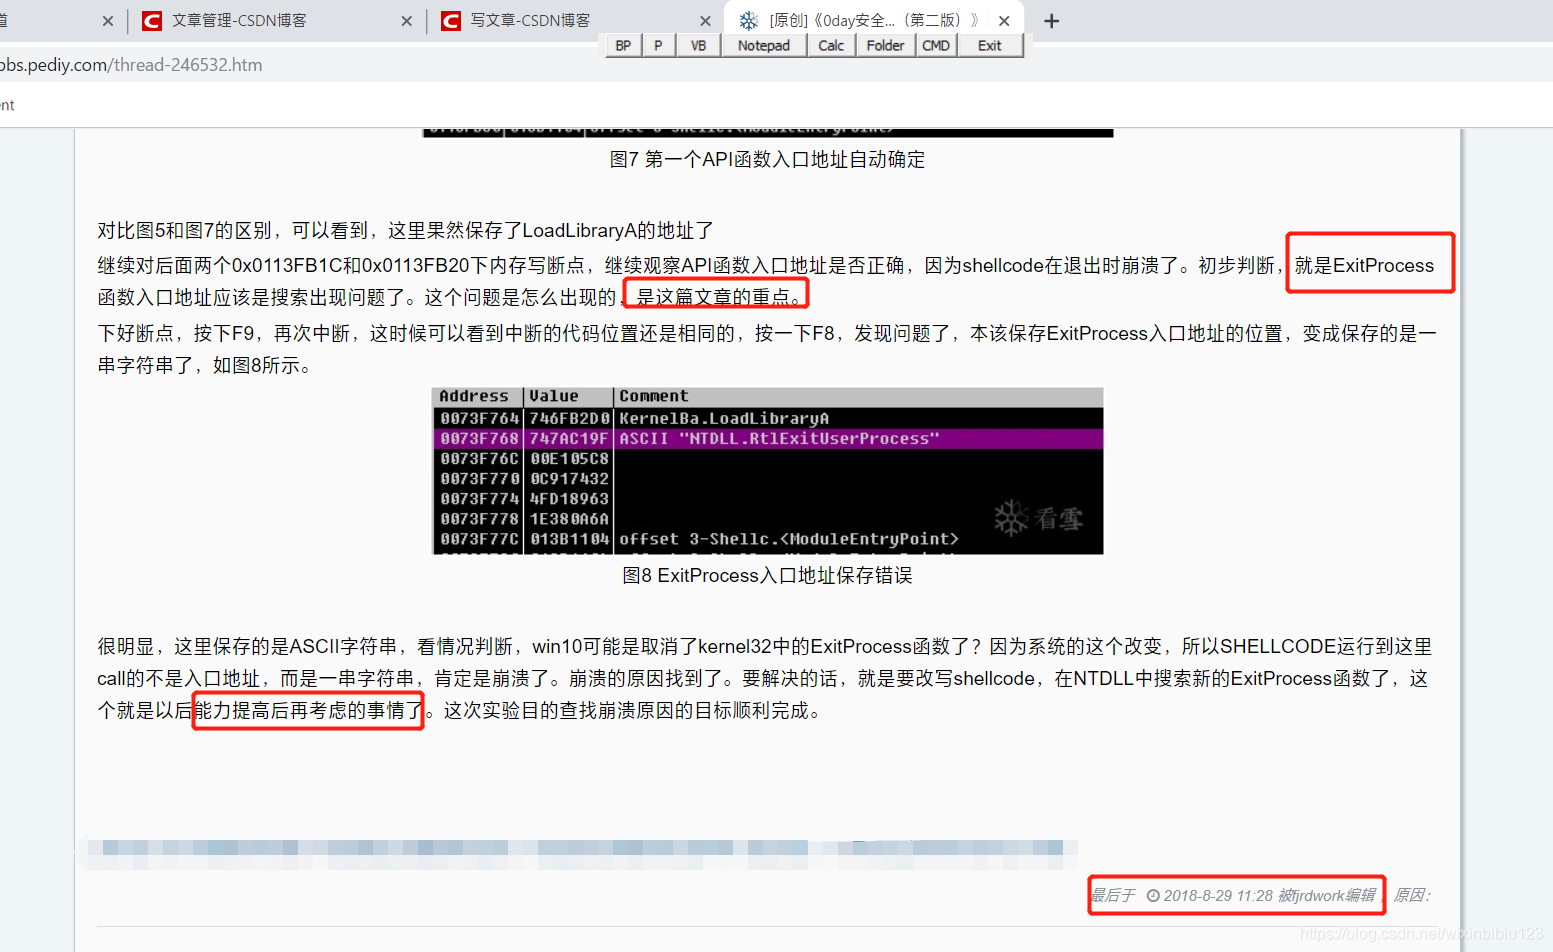Image resolution: width=1553 pixels, height=952 pixels.
Task: Click the edit timestamp 2018-8-29 11:28
Action: [x=1218, y=896]
